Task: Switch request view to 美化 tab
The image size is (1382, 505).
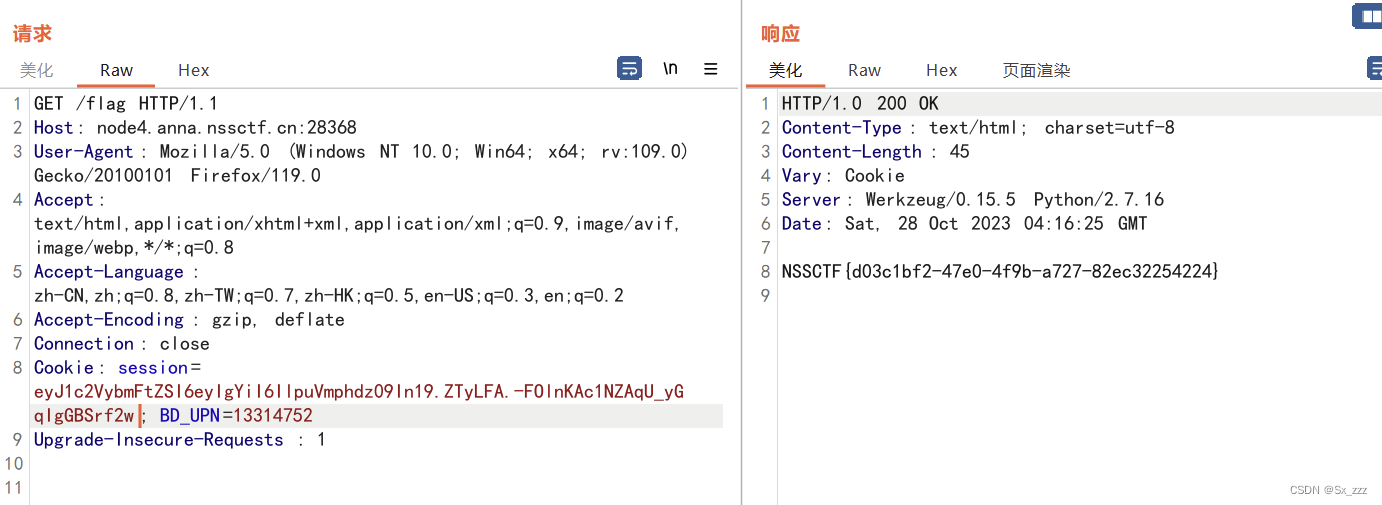Action: tap(37, 70)
